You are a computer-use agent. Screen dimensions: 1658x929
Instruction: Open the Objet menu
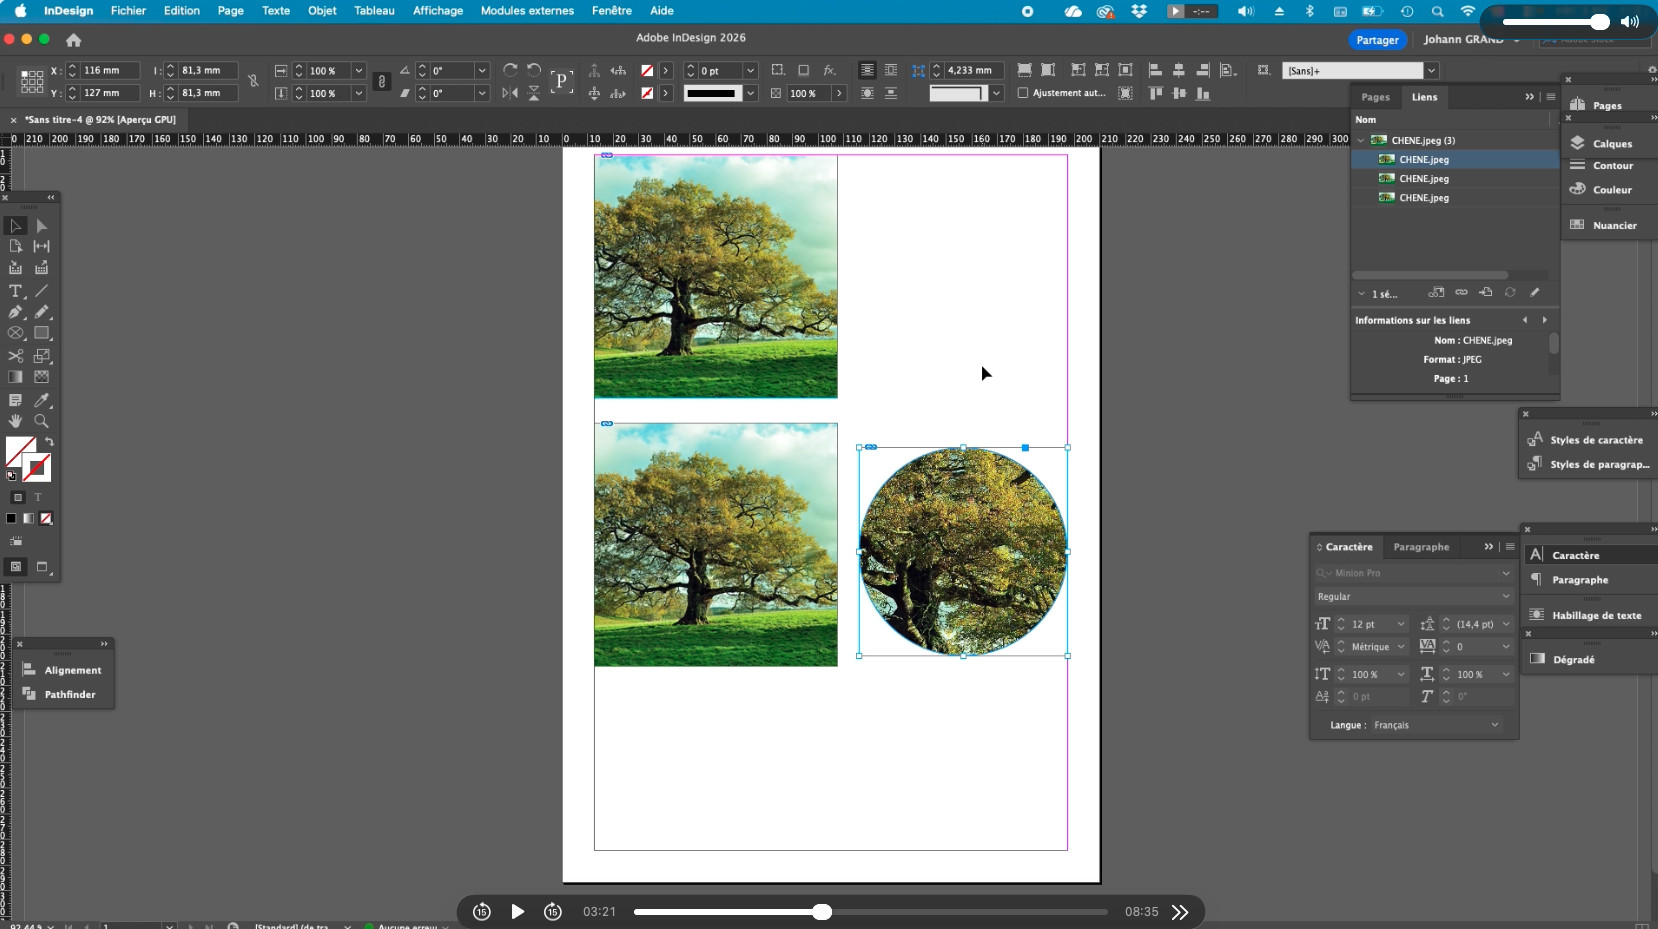coord(322,11)
